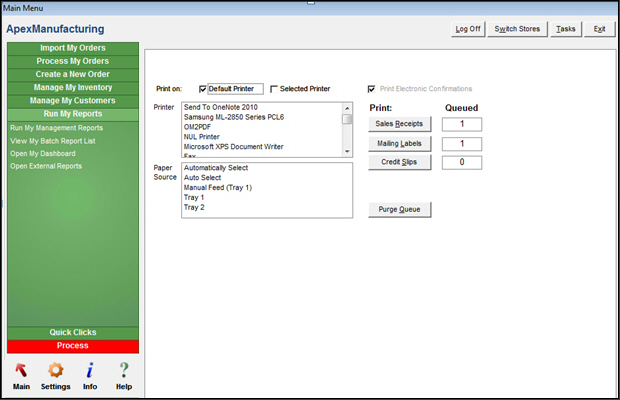620x400 pixels.
Task: Open the Help question mark icon
Action: 124,370
